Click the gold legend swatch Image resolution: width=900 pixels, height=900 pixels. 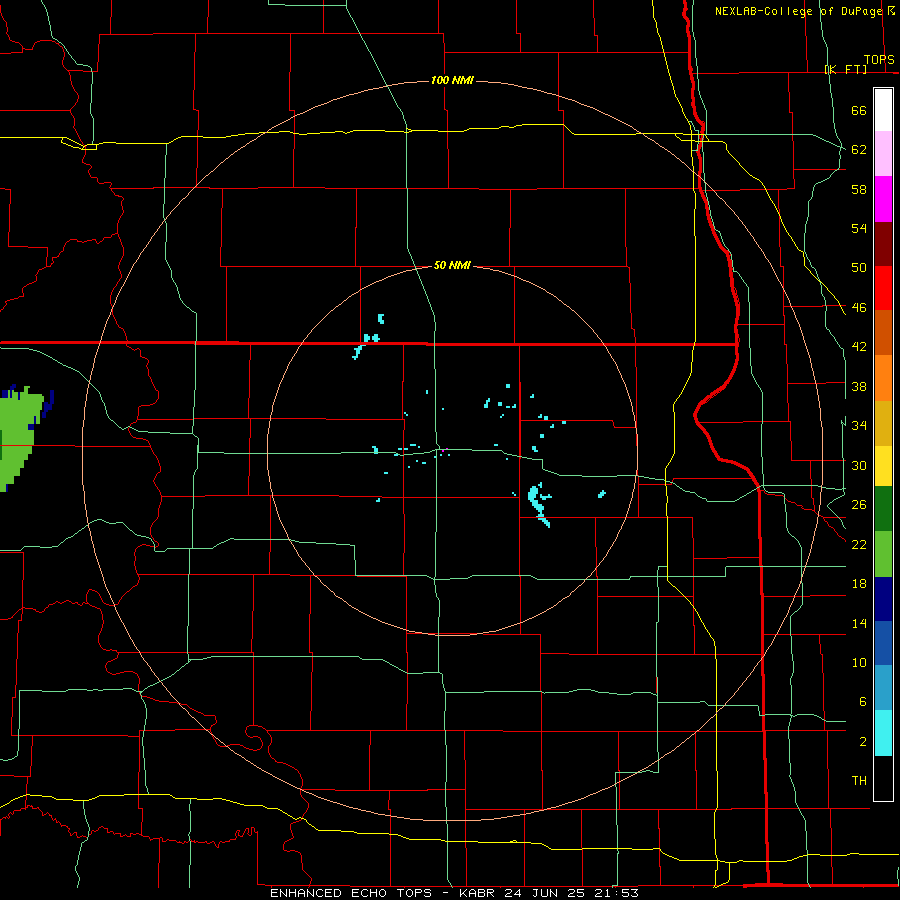(x=883, y=422)
